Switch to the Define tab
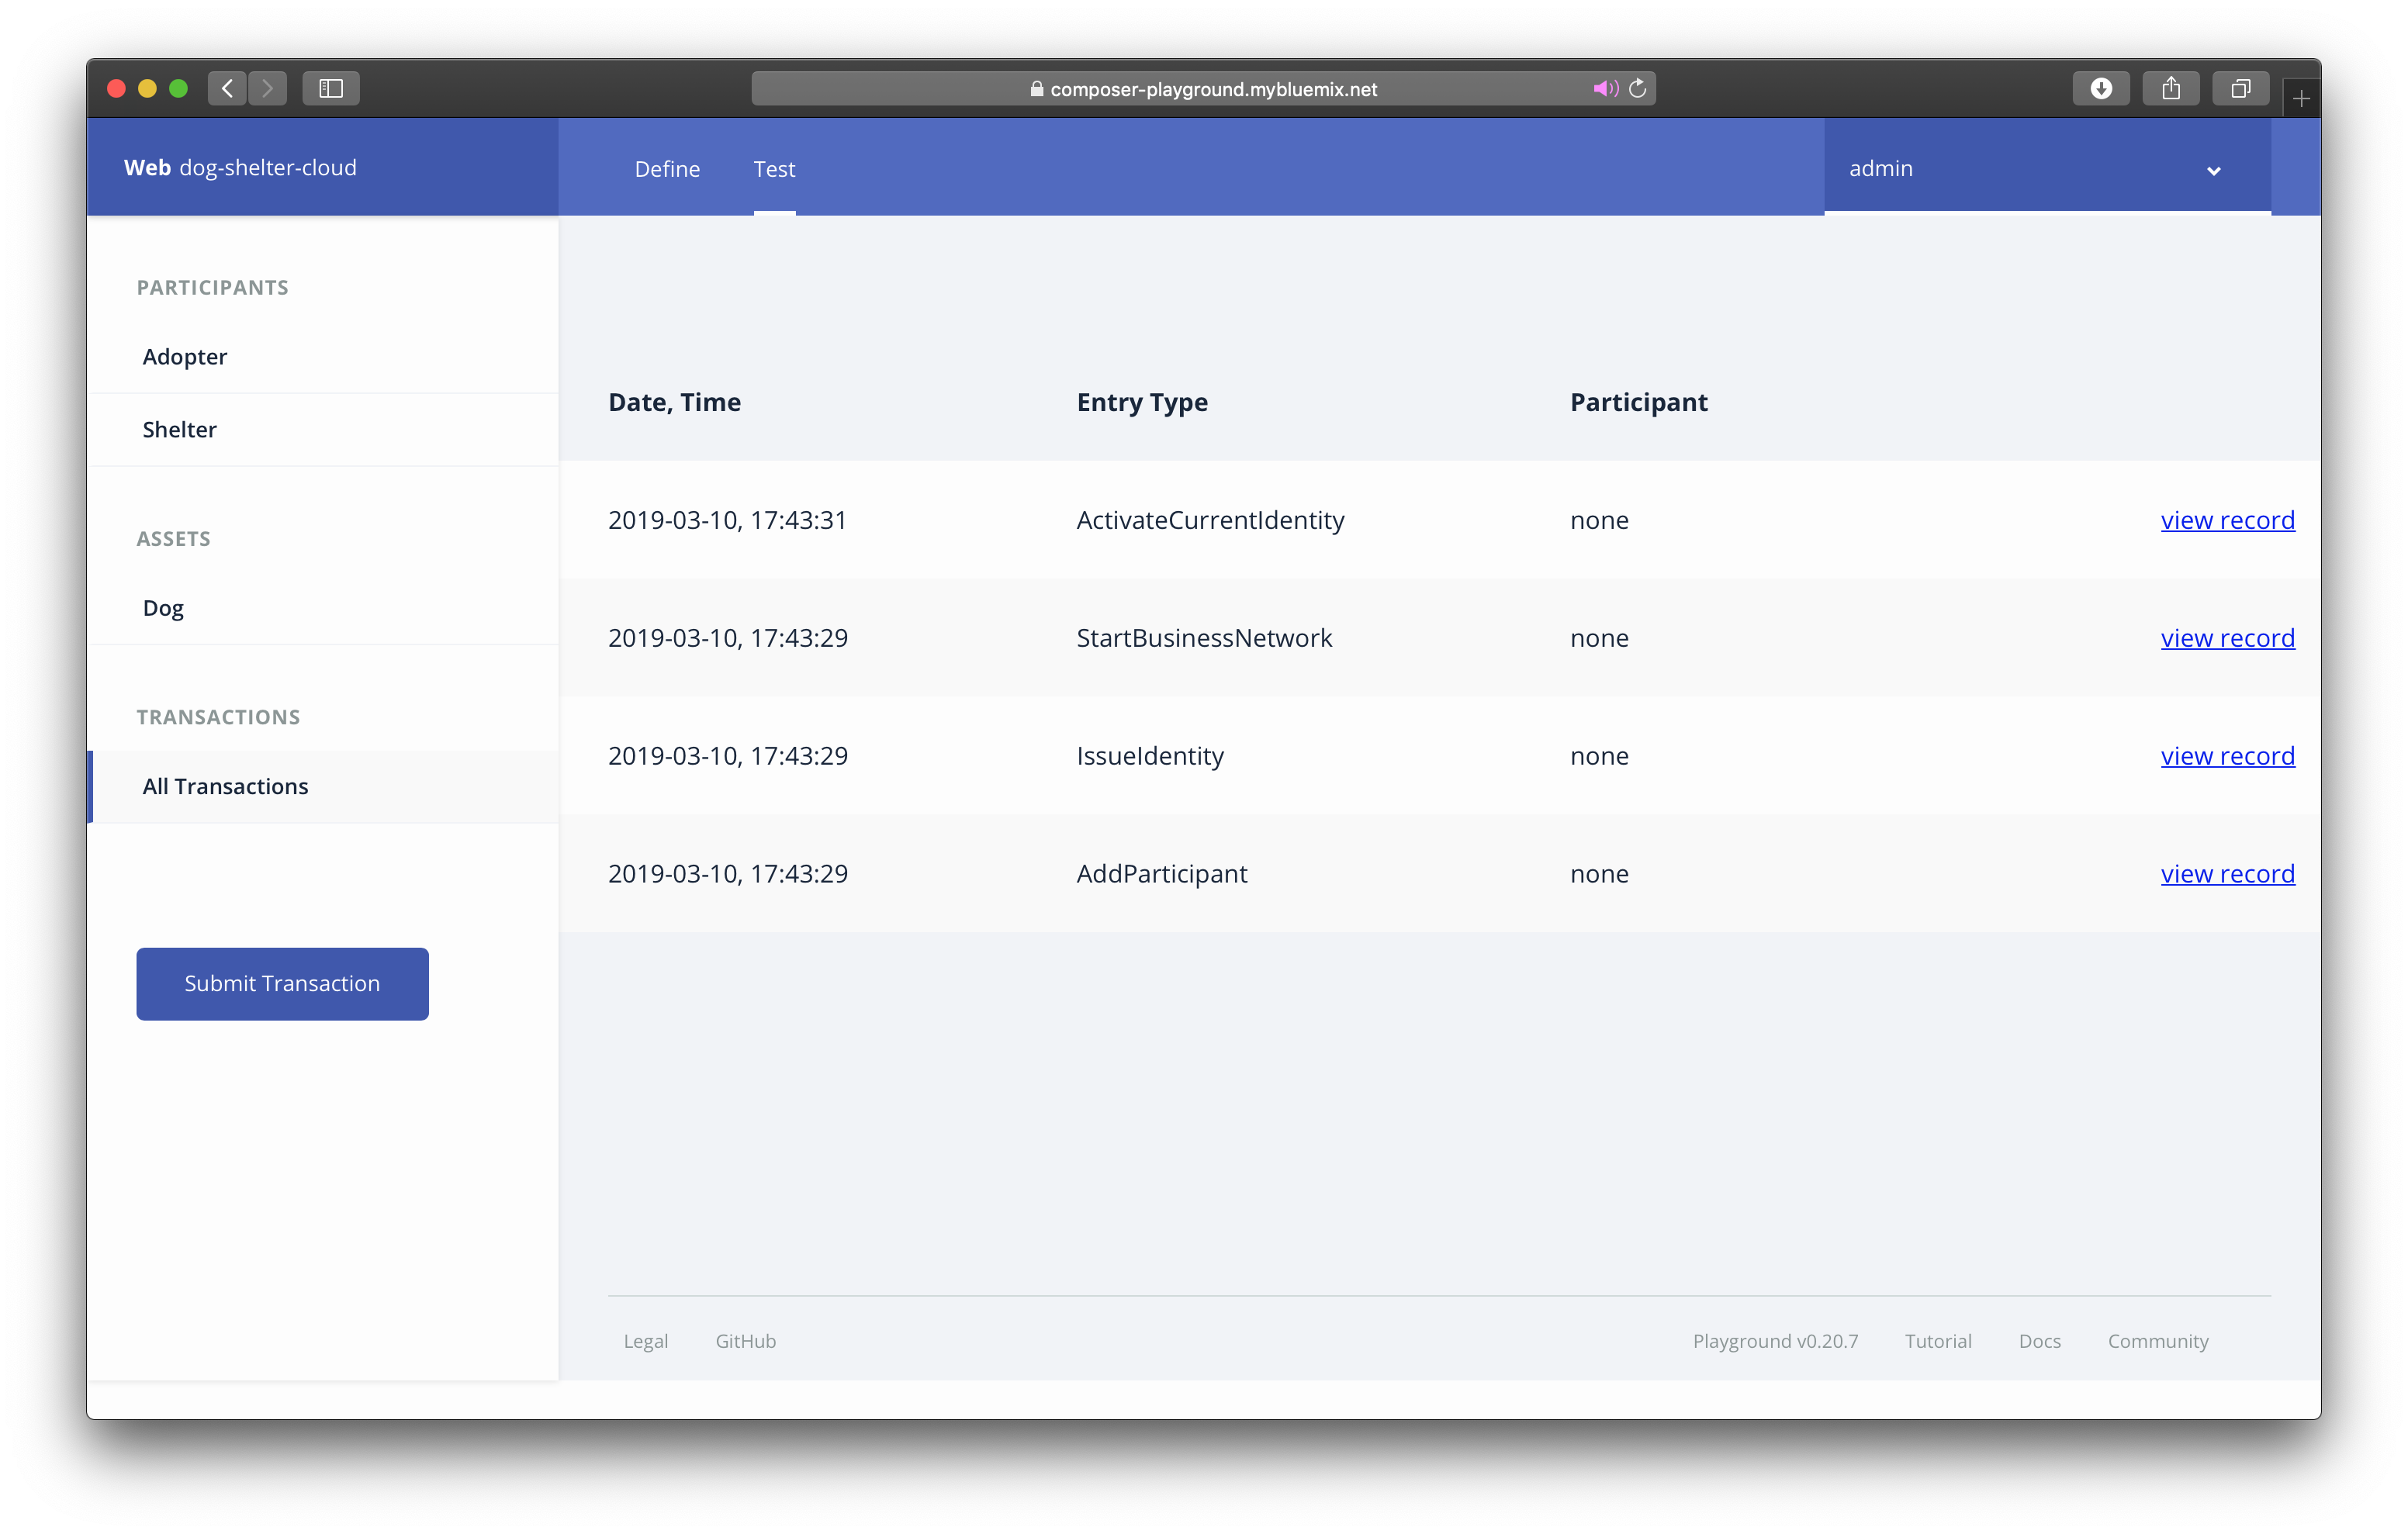2408x1534 pixels. coord(667,169)
